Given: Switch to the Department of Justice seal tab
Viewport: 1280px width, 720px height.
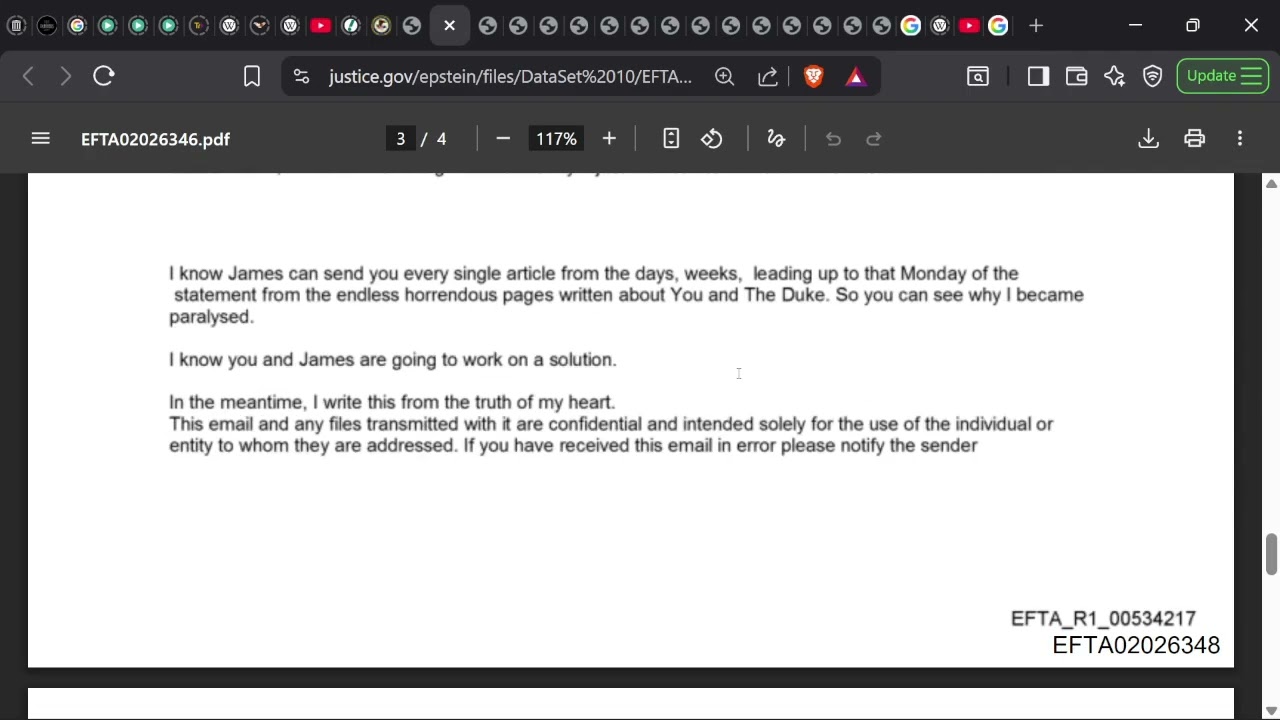Looking at the screenshot, I should point(381,26).
